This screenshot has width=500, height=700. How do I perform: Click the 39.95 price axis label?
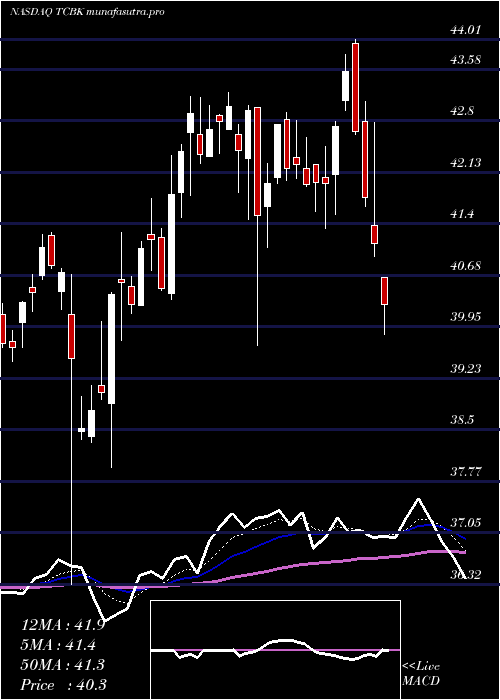466,317
